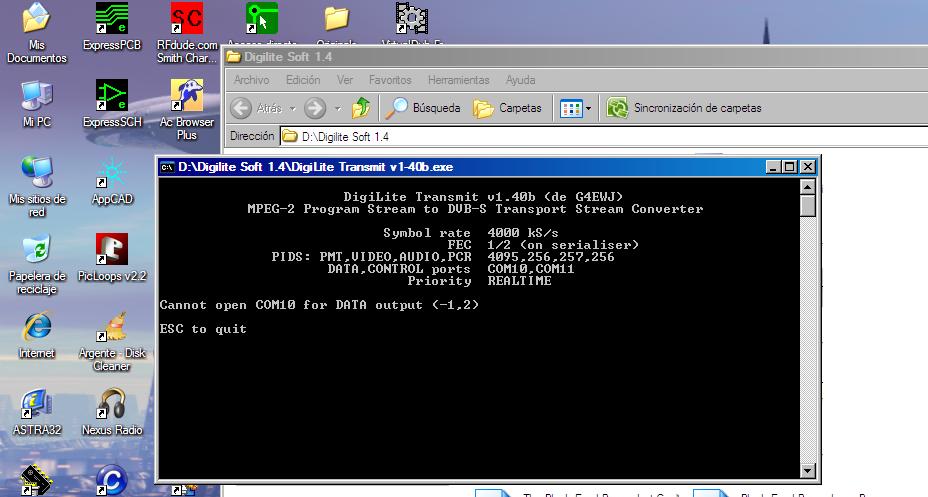The height and width of the screenshot is (497, 928).
Task: Click the "Symbol rate 4000 kS/s" line
Action: (x=471, y=233)
